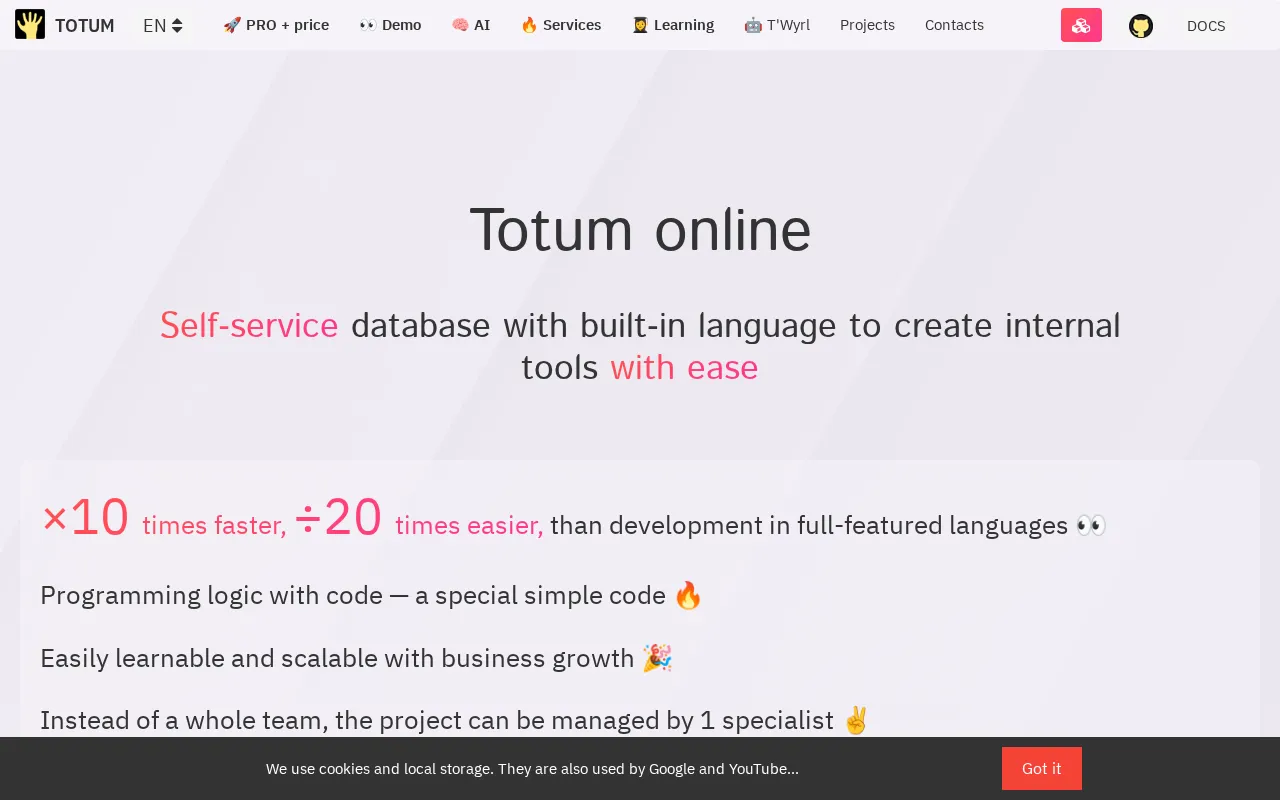Click the Instead of a whole team line

pos(455,721)
